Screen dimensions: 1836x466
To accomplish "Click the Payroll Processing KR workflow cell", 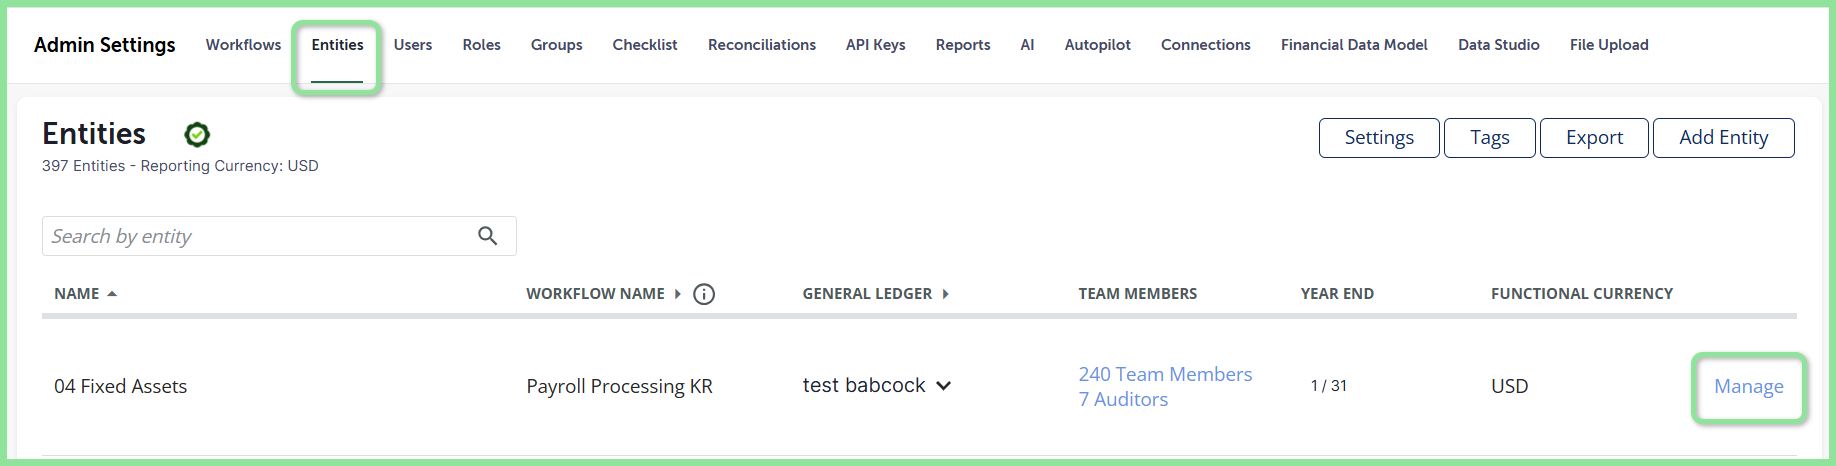I will click(x=619, y=386).
